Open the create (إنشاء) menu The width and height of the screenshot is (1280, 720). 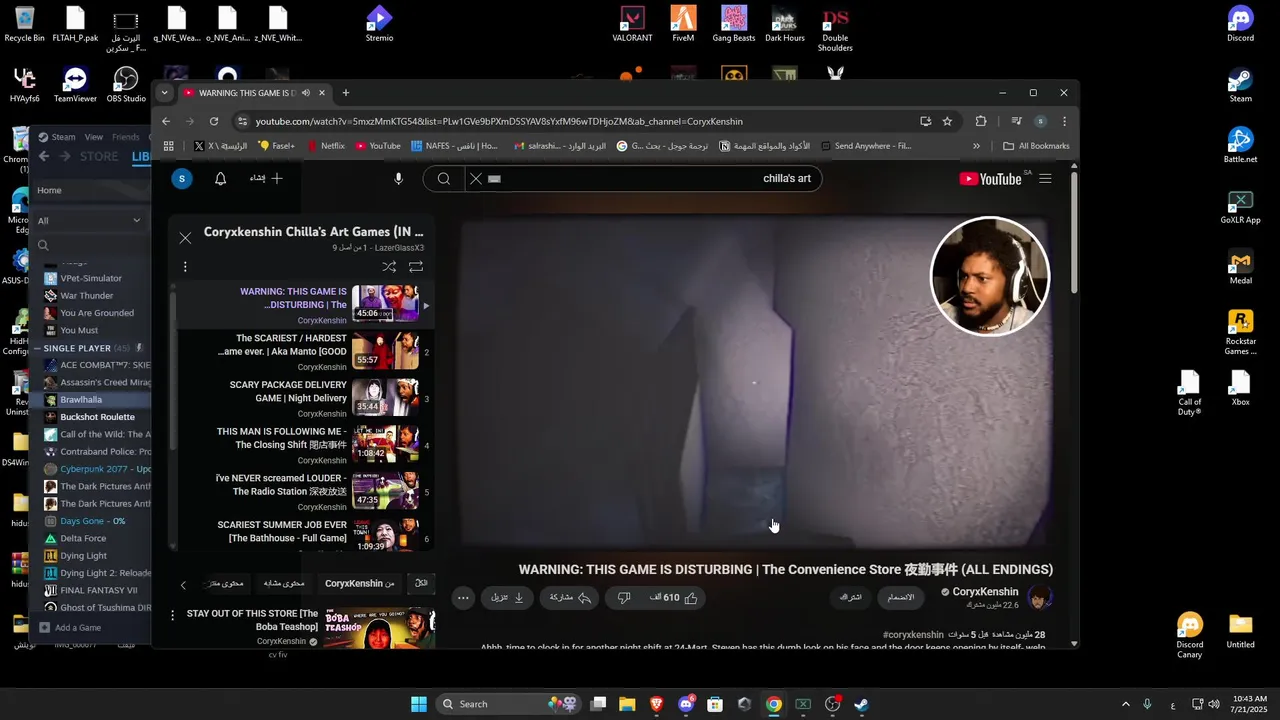(267, 179)
